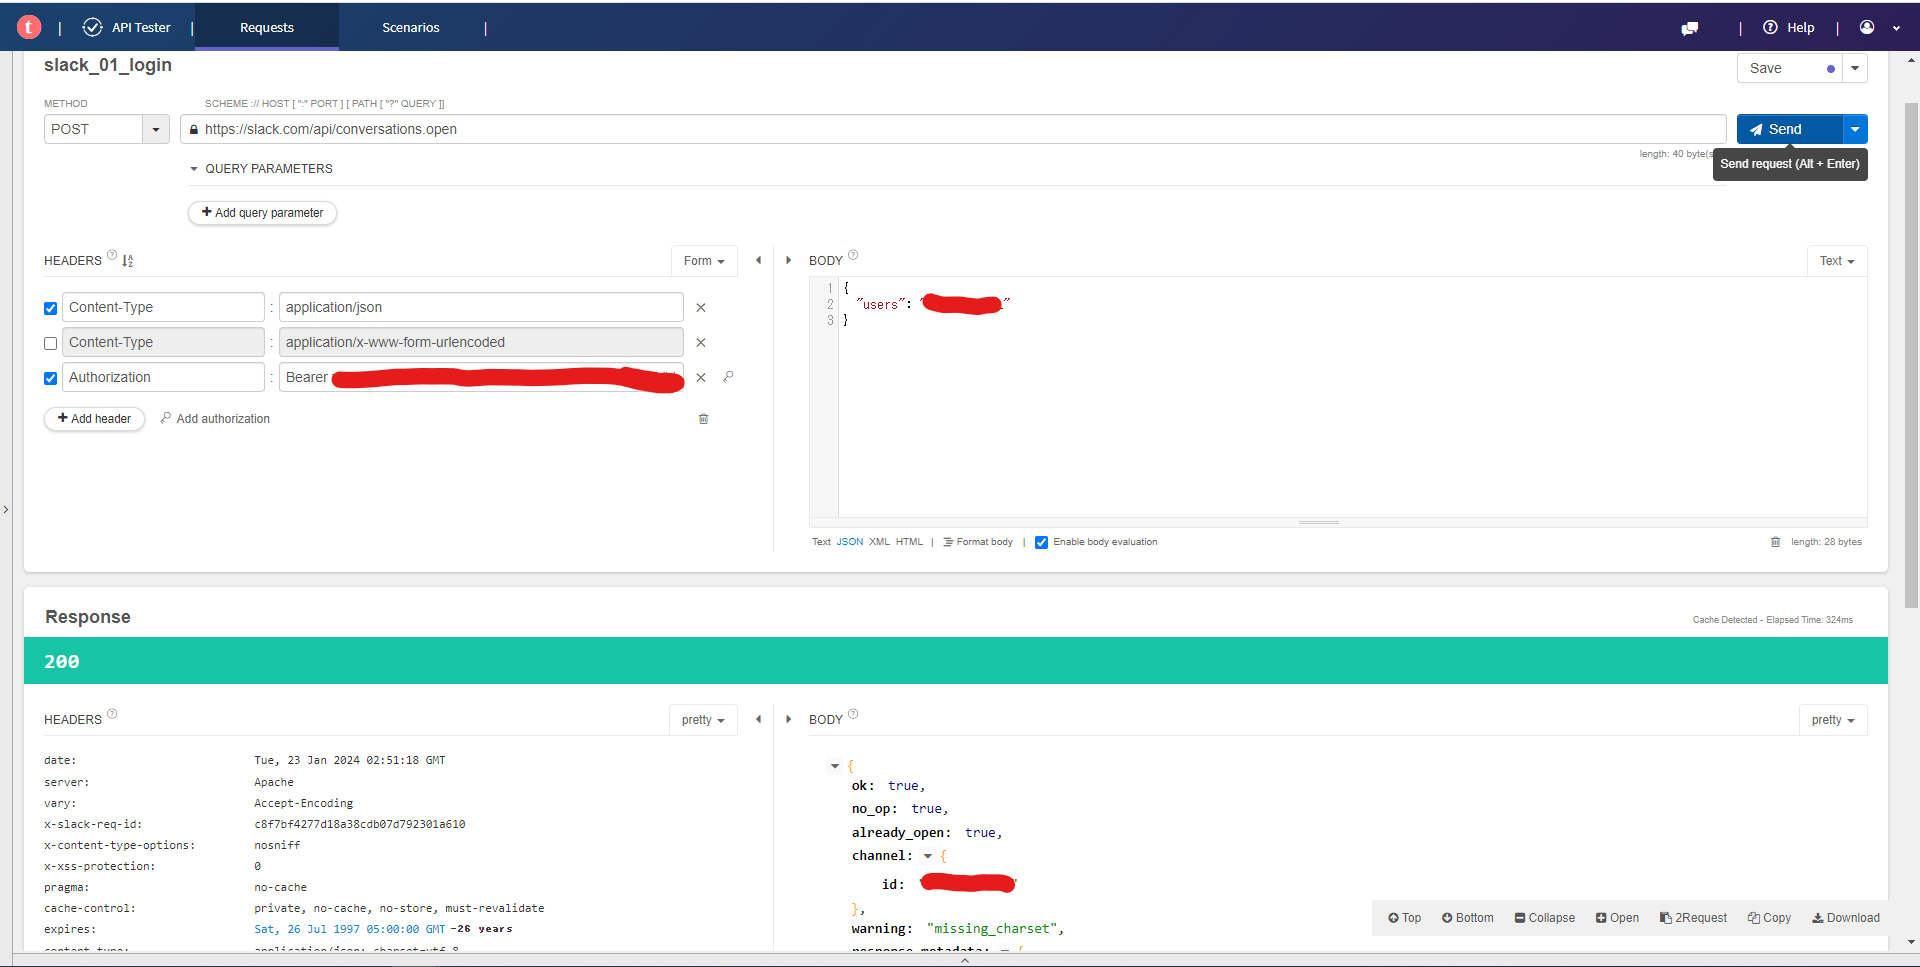
Task: Toggle Enable body evaluation checkbox
Action: coord(1041,542)
